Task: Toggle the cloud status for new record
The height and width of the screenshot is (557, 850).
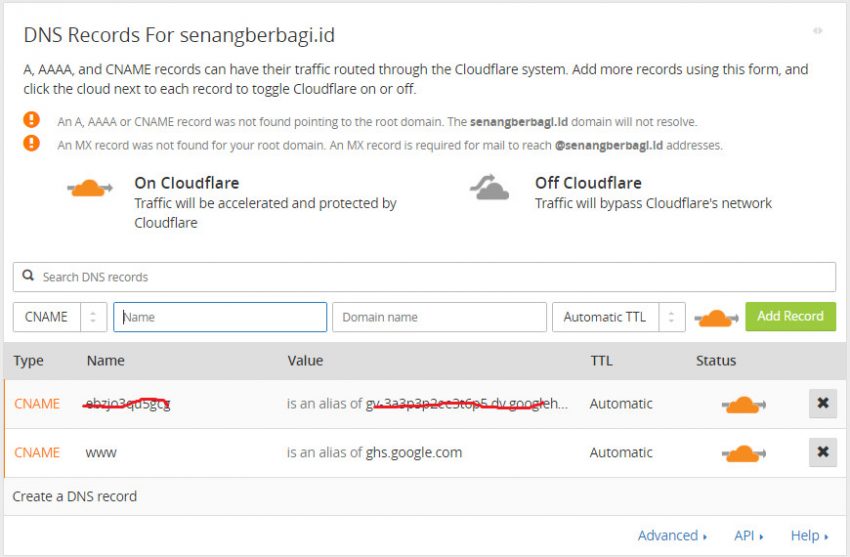Action: click(716, 317)
